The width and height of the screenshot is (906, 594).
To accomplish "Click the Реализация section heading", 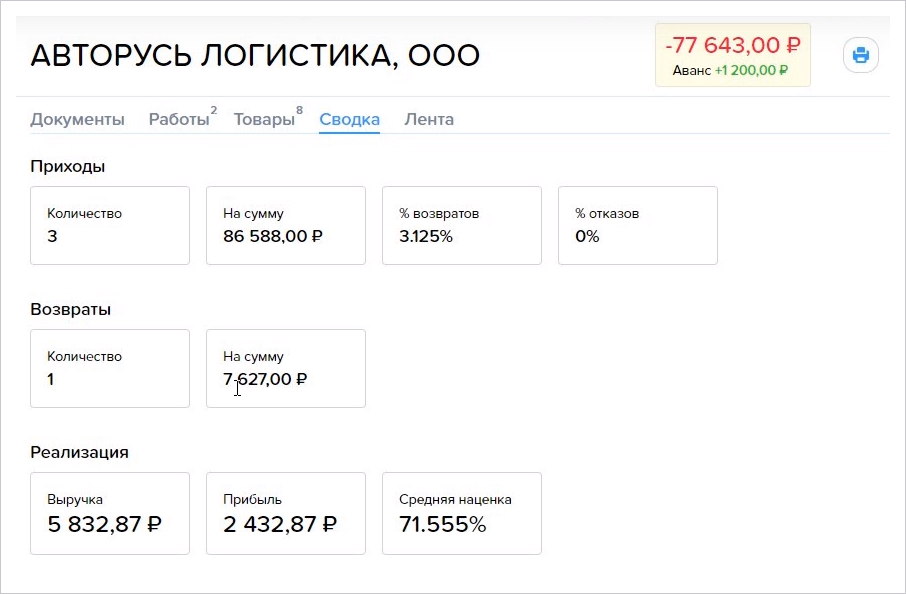I will pos(79,452).
